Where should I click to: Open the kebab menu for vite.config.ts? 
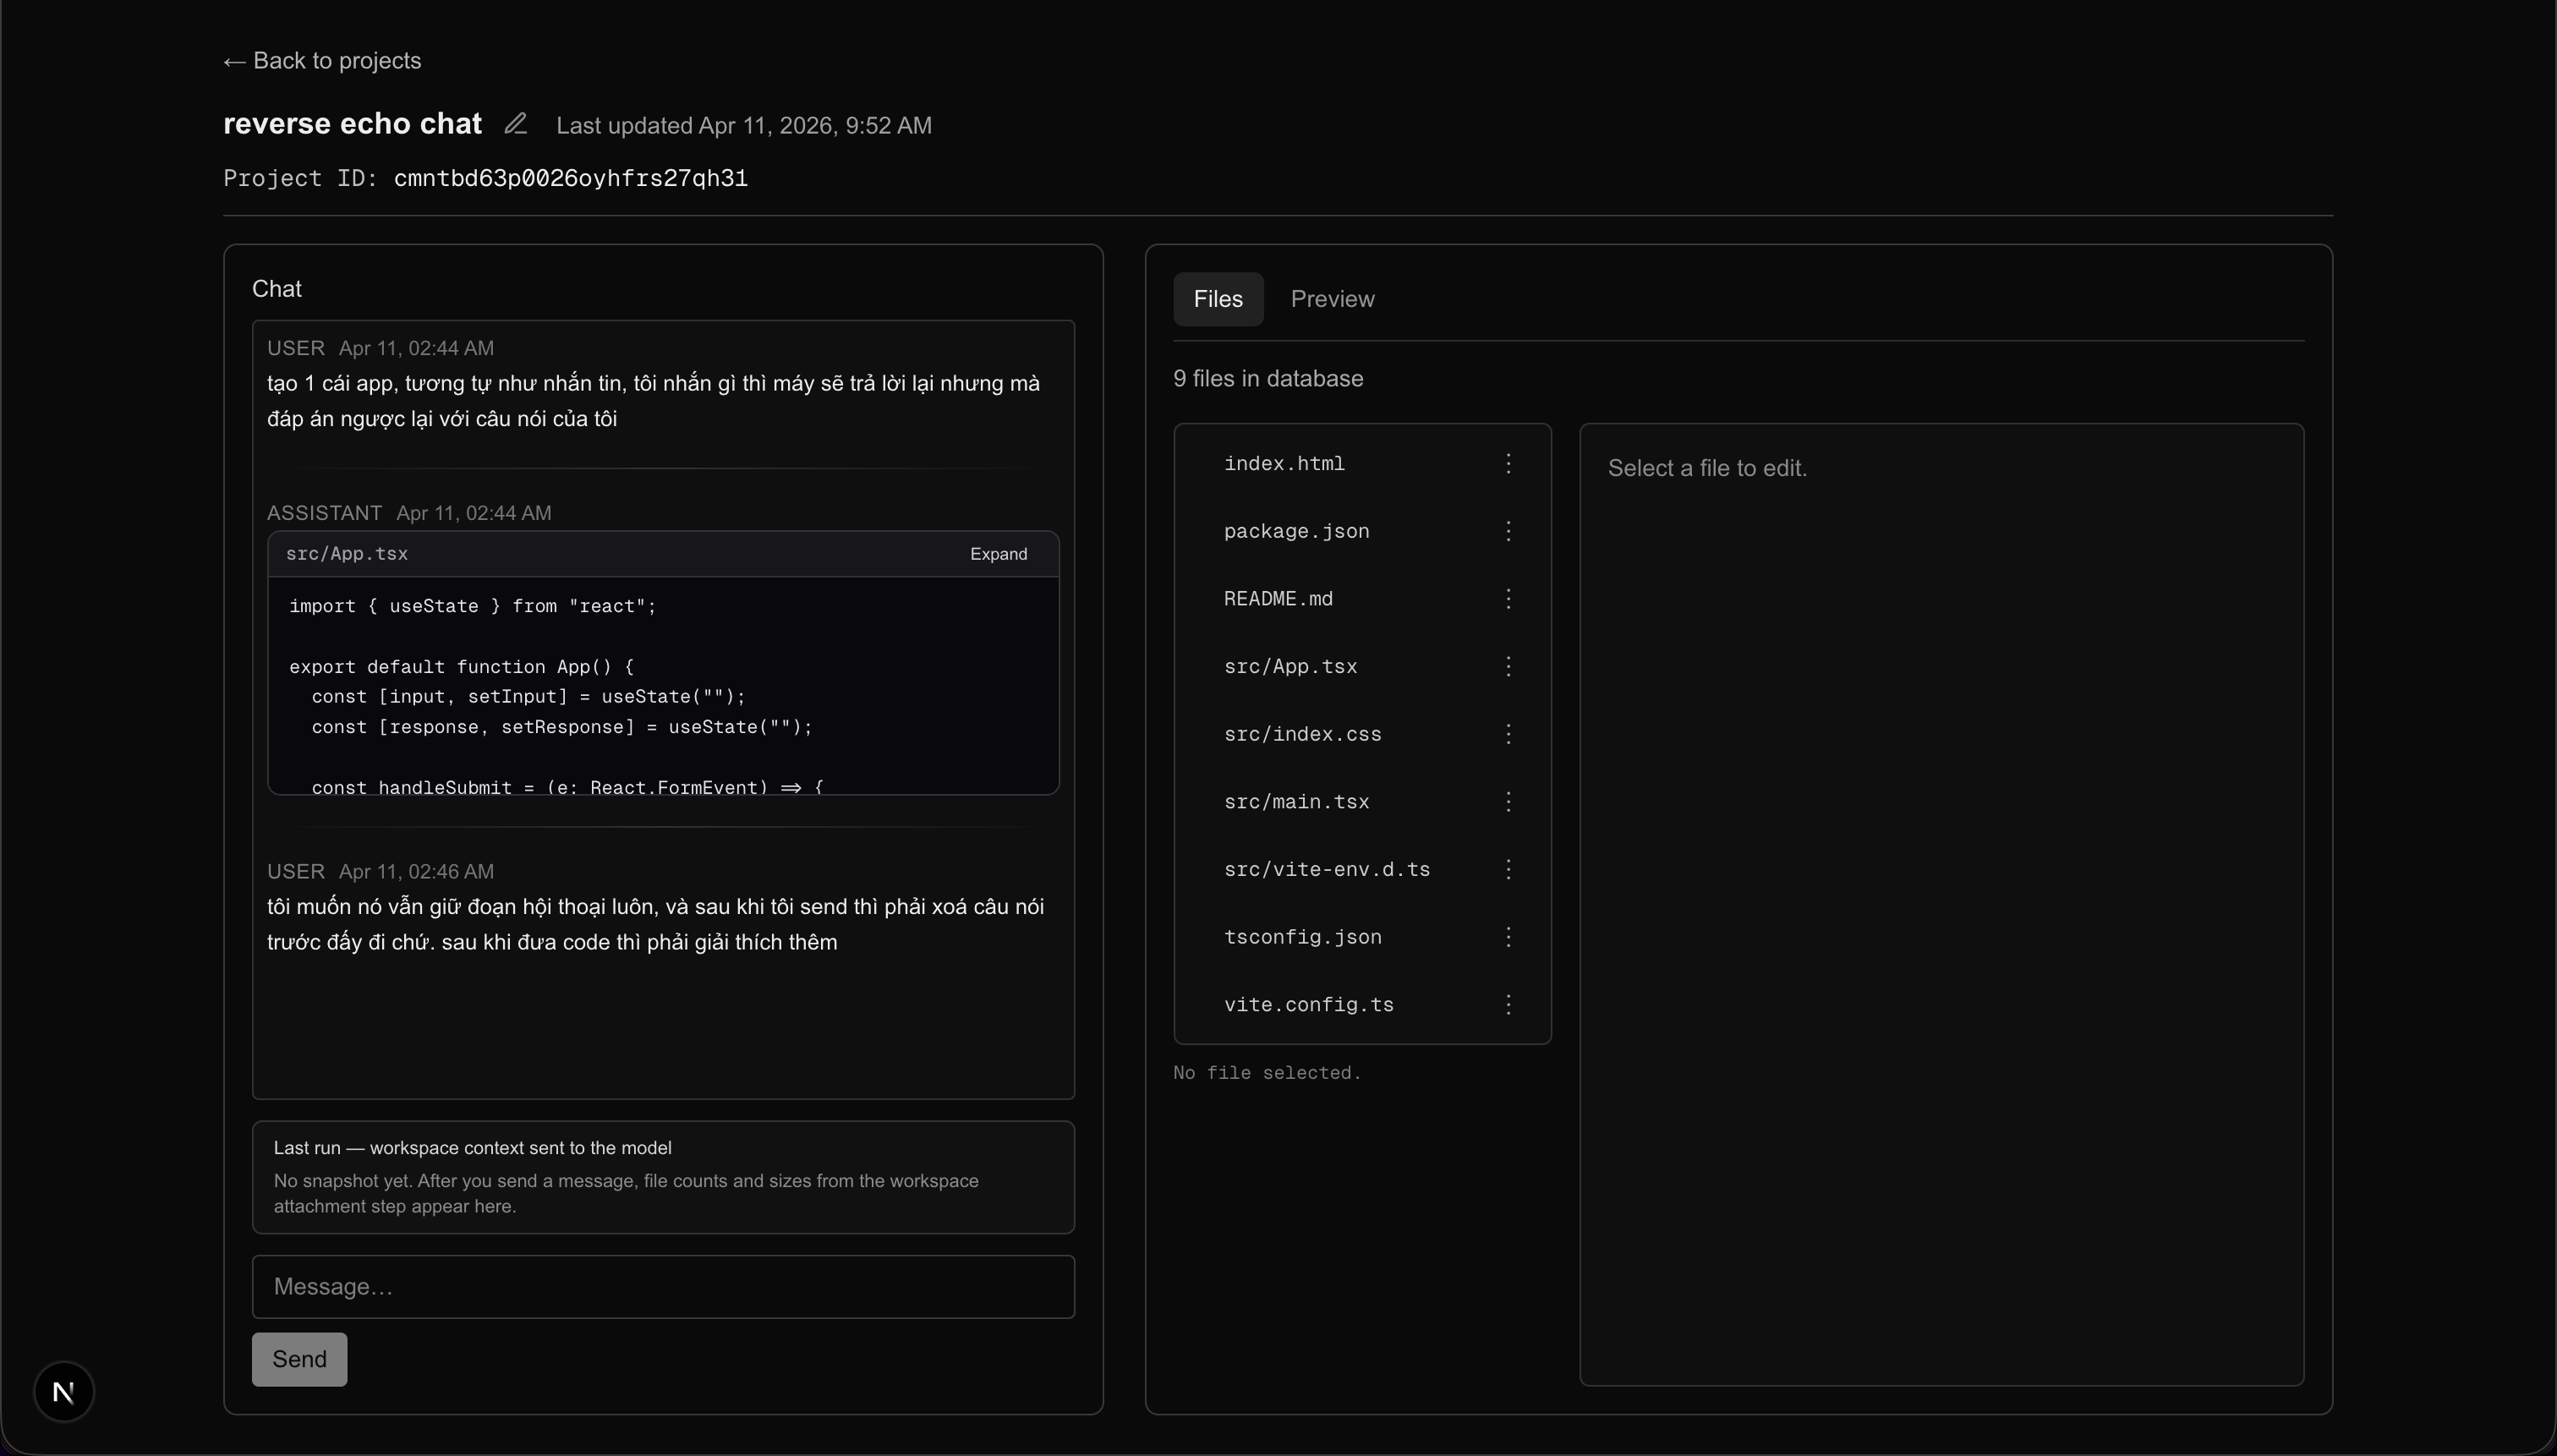click(1508, 1004)
